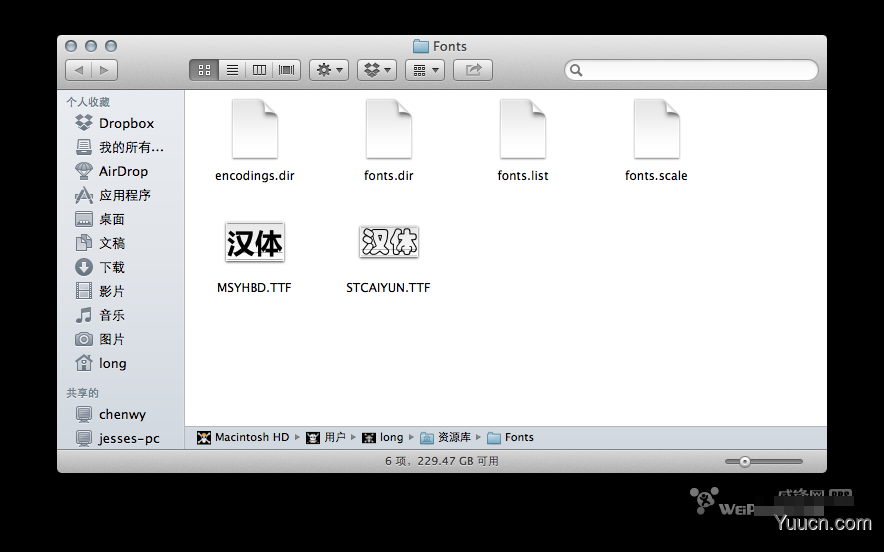Viewport: 884px width, 552px height.
Task: Click long in the path bar
Action: (383, 438)
